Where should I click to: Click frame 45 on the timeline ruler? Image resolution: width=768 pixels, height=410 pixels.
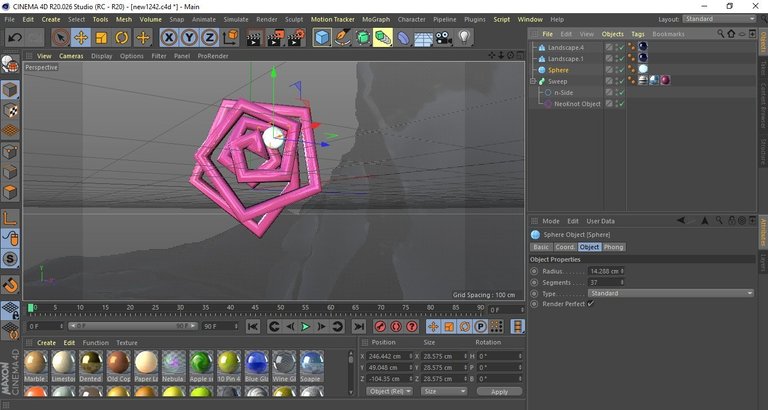255,308
